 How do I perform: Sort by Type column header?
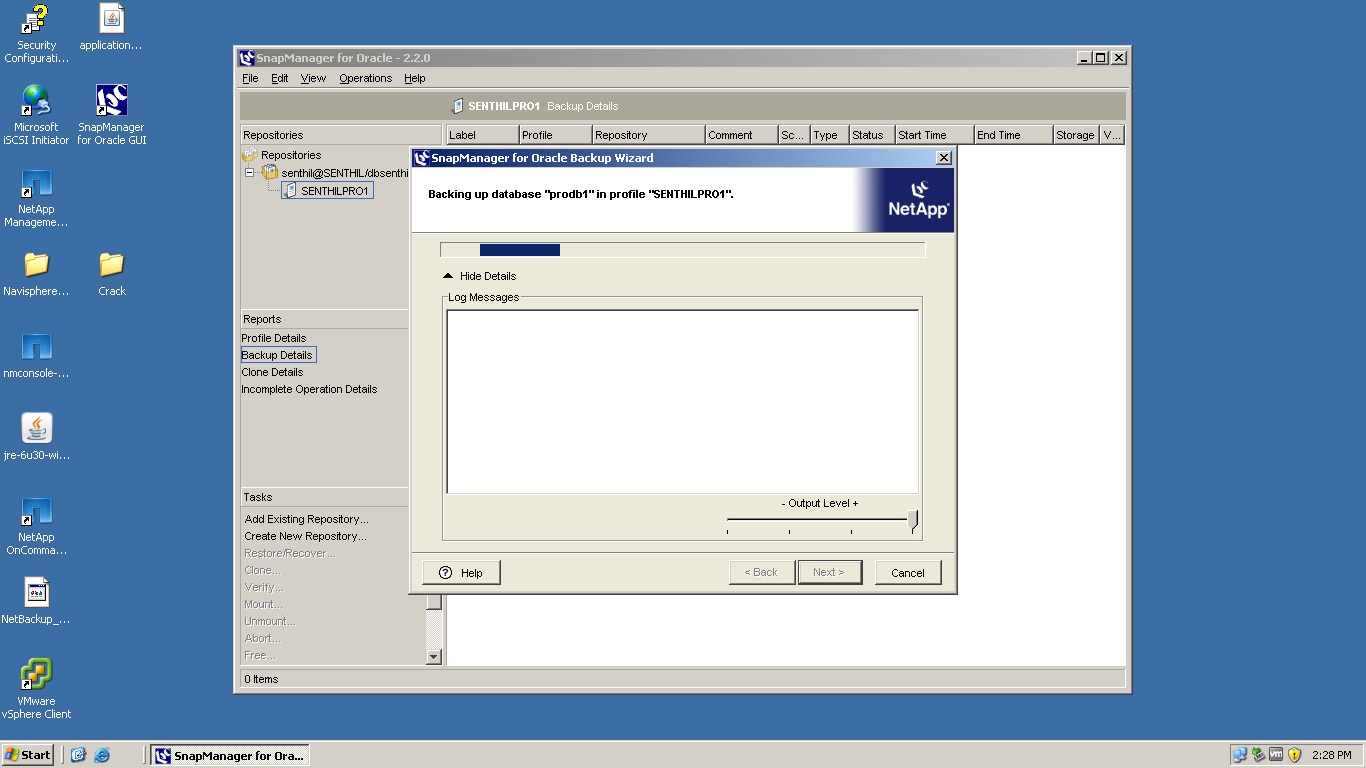pyautogui.click(x=829, y=135)
